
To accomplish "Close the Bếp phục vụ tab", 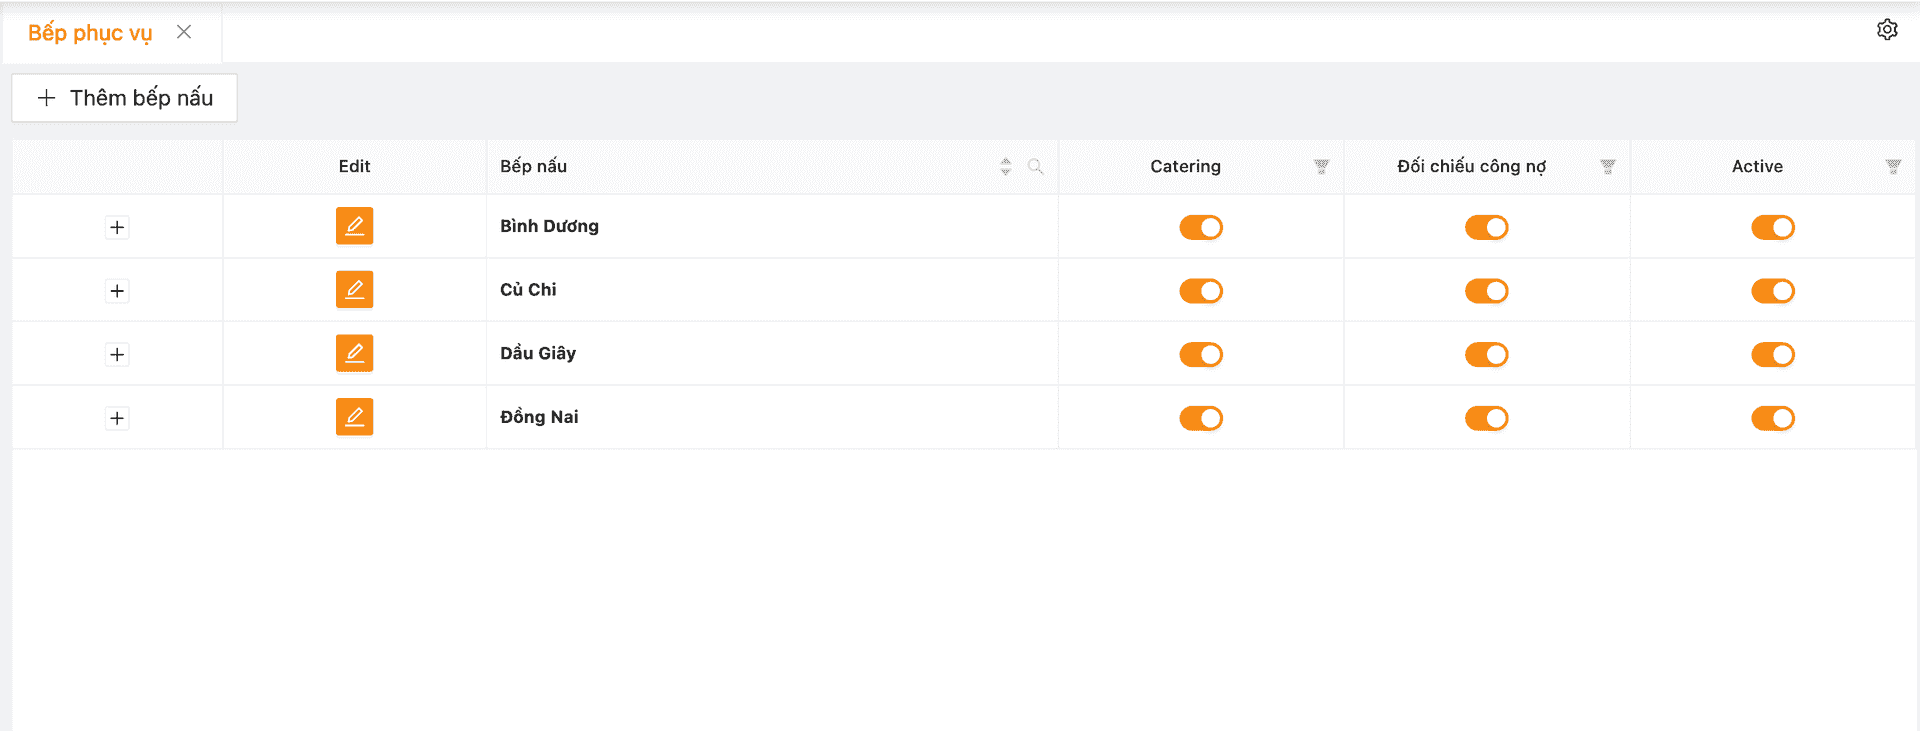I will coord(184,32).
